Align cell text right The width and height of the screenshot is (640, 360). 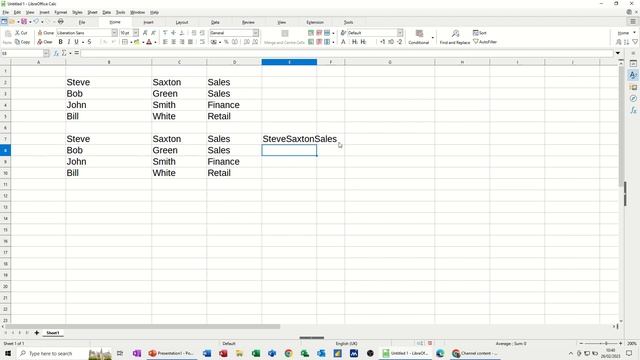pos(182,42)
